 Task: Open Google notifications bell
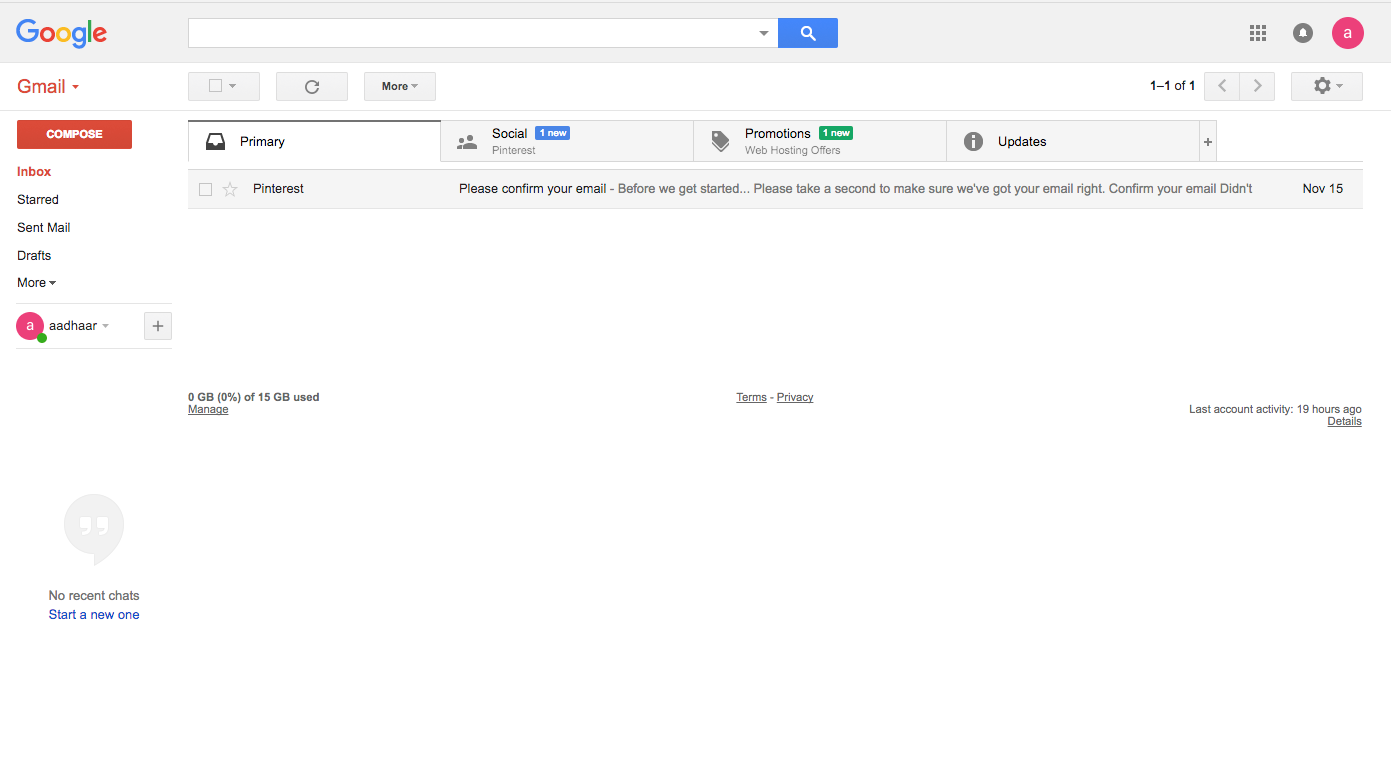point(1303,33)
